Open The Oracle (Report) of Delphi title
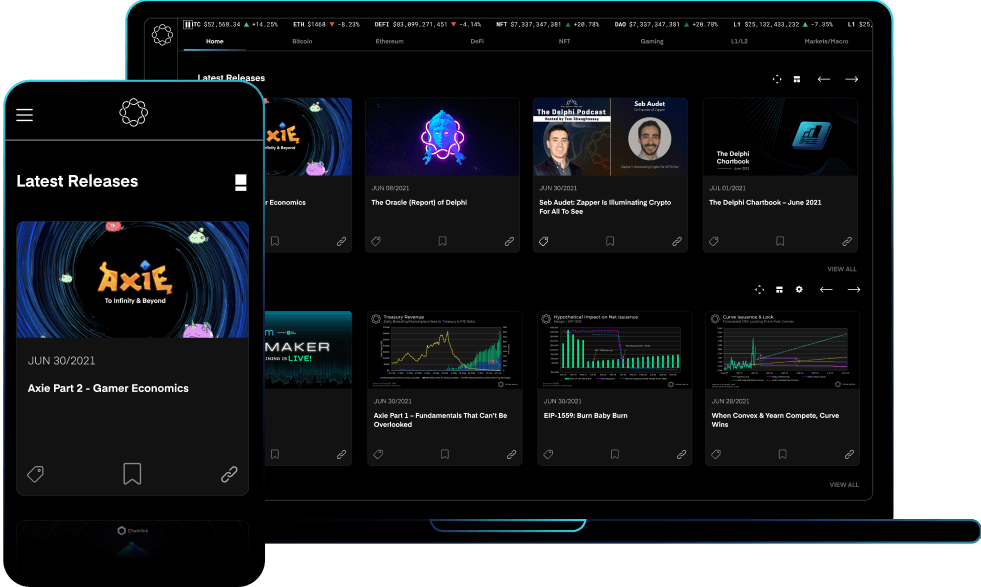The width and height of the screenshot is (981, 587). point(419,203)
